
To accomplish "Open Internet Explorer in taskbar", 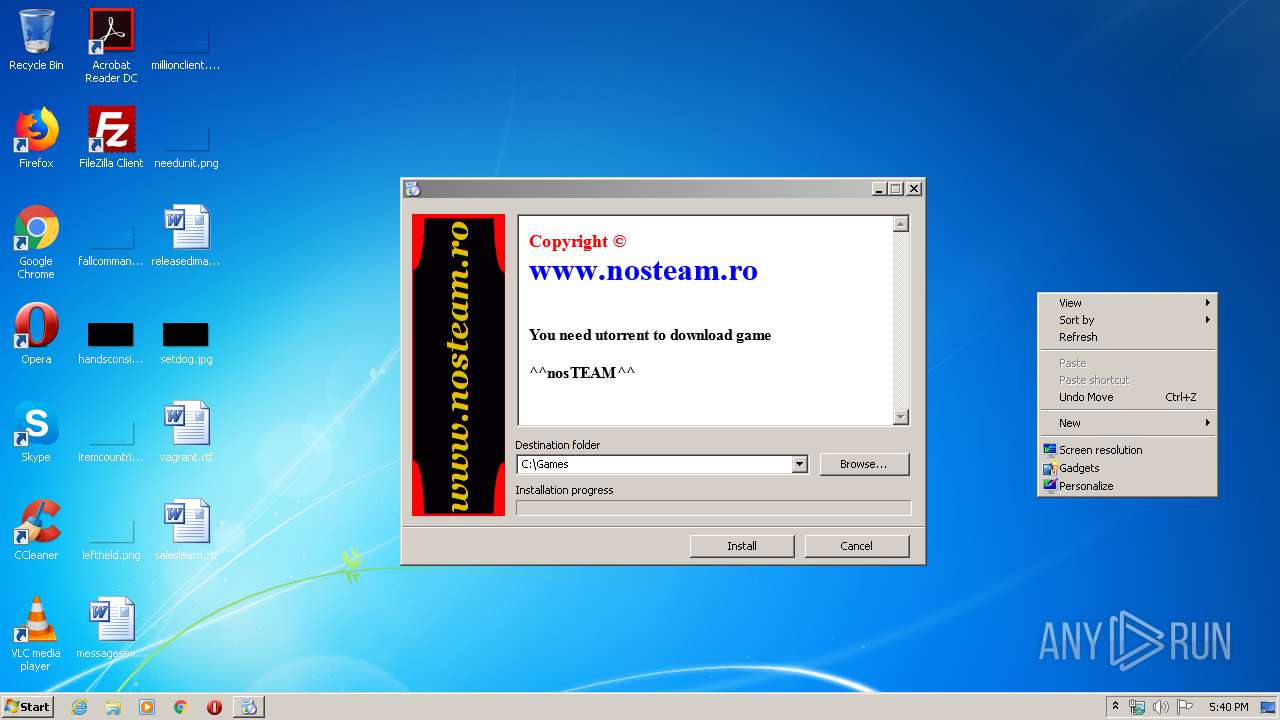I will 79,707.
